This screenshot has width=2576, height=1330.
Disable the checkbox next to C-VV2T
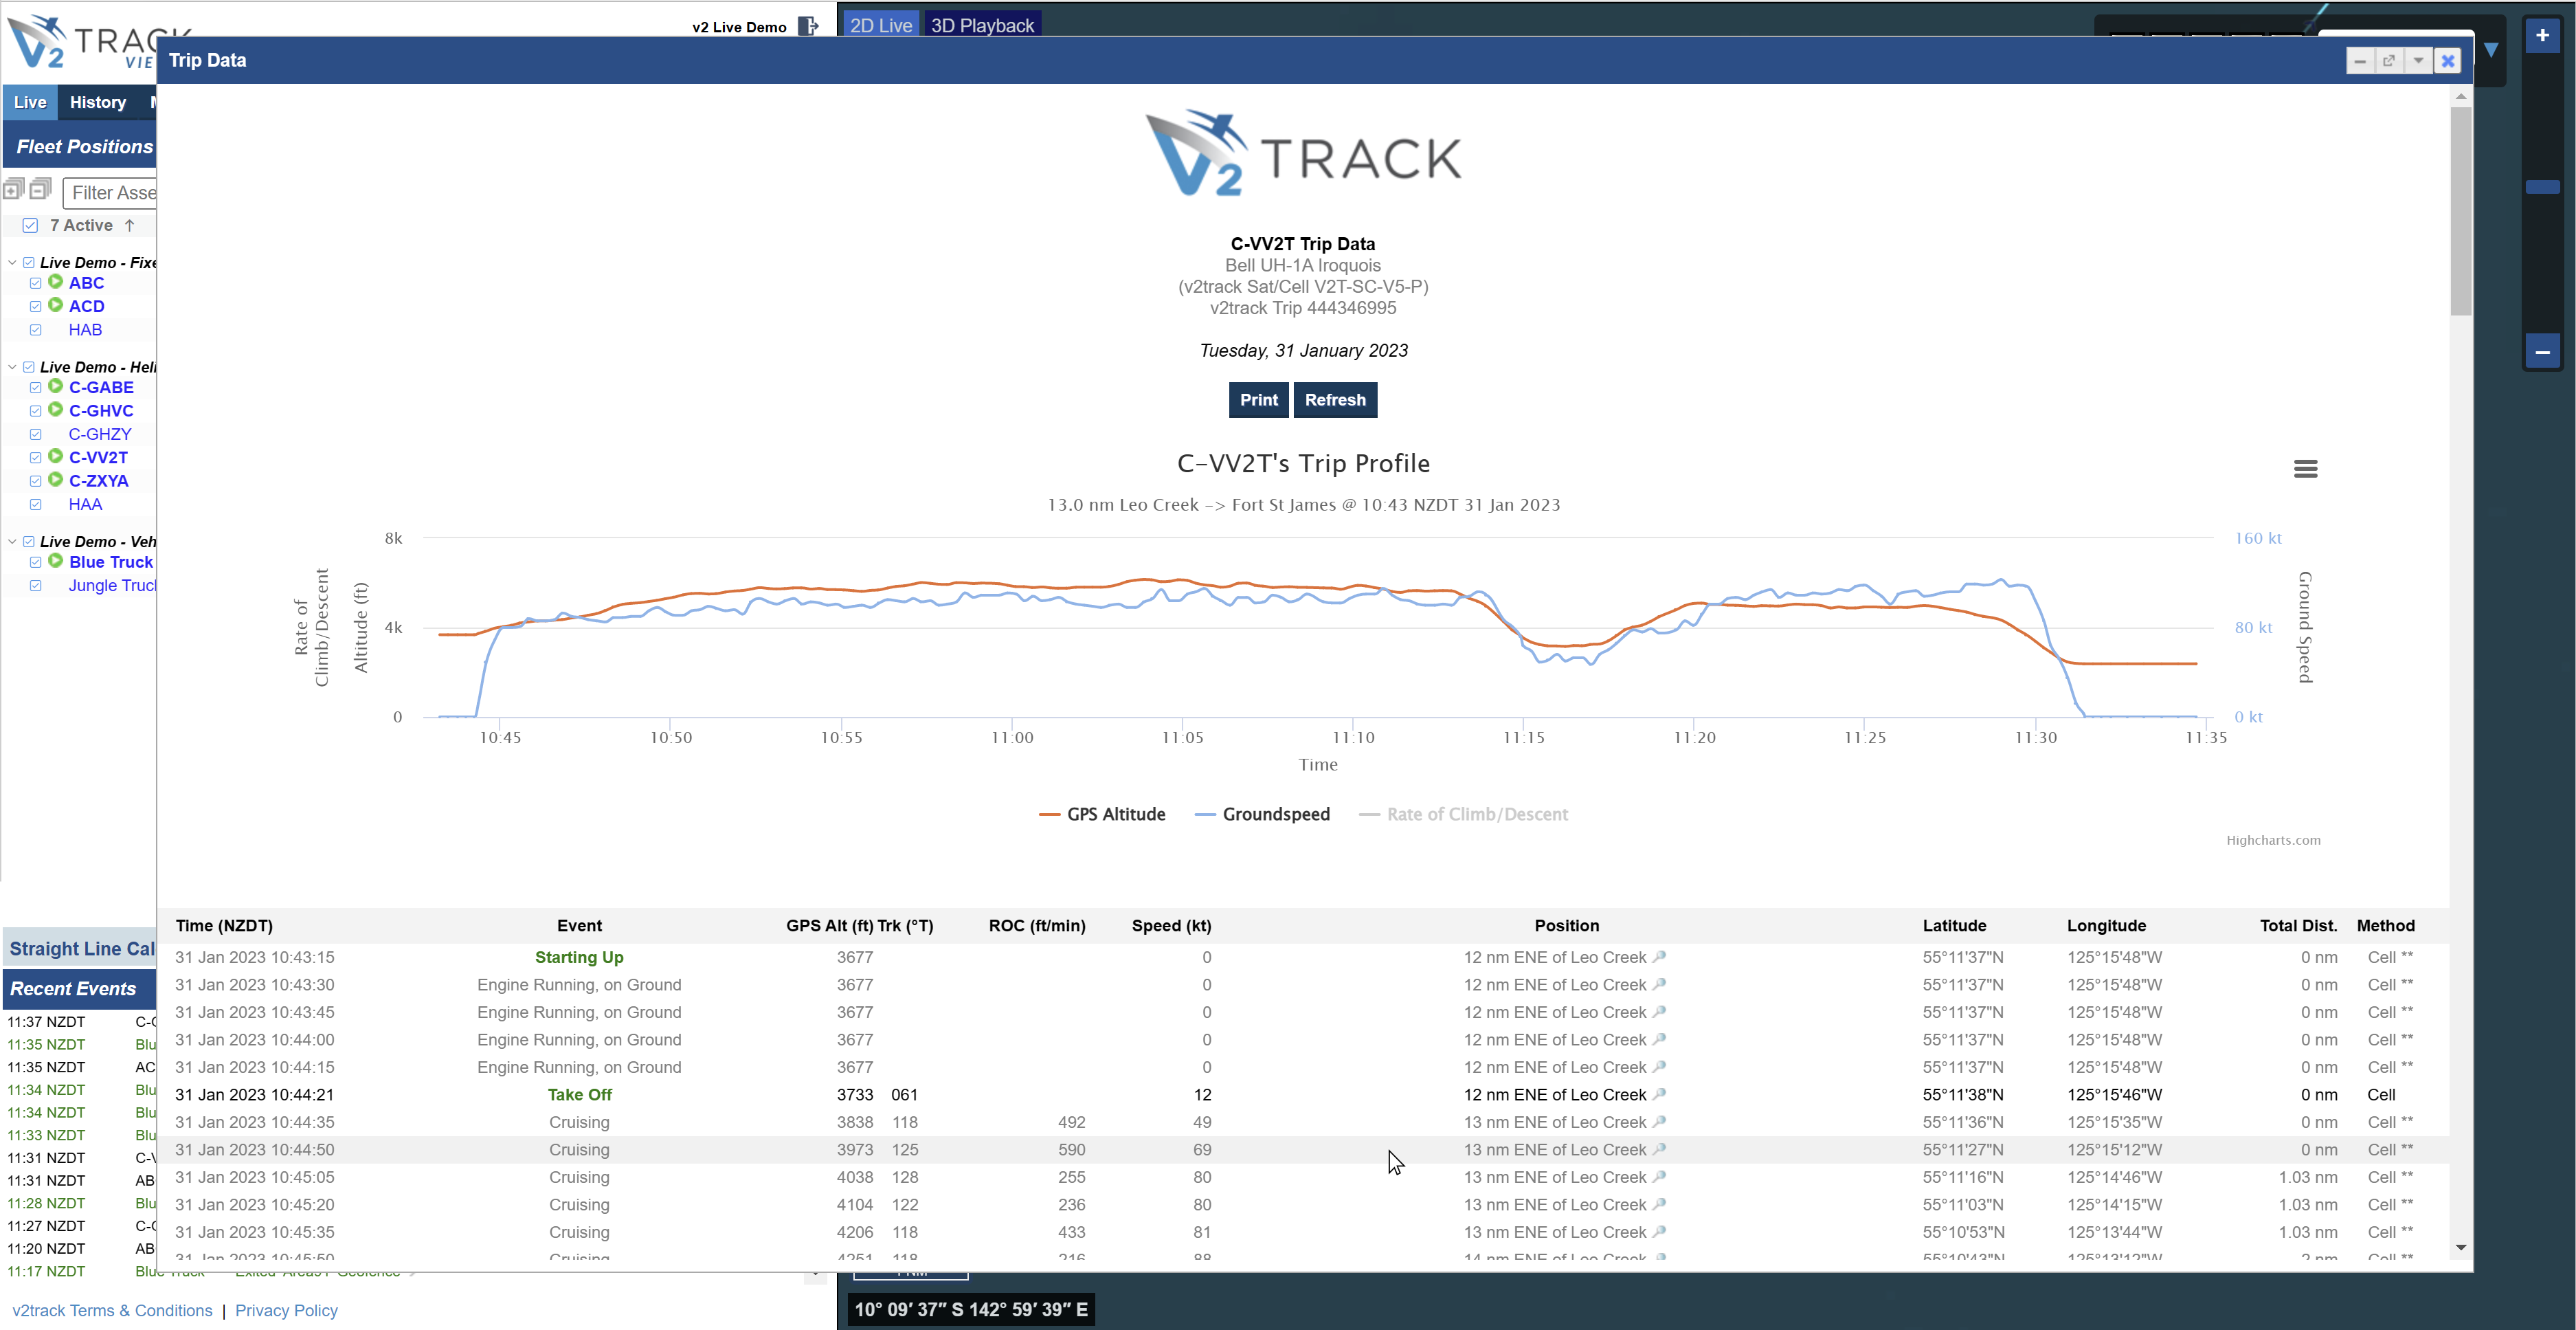36,457
